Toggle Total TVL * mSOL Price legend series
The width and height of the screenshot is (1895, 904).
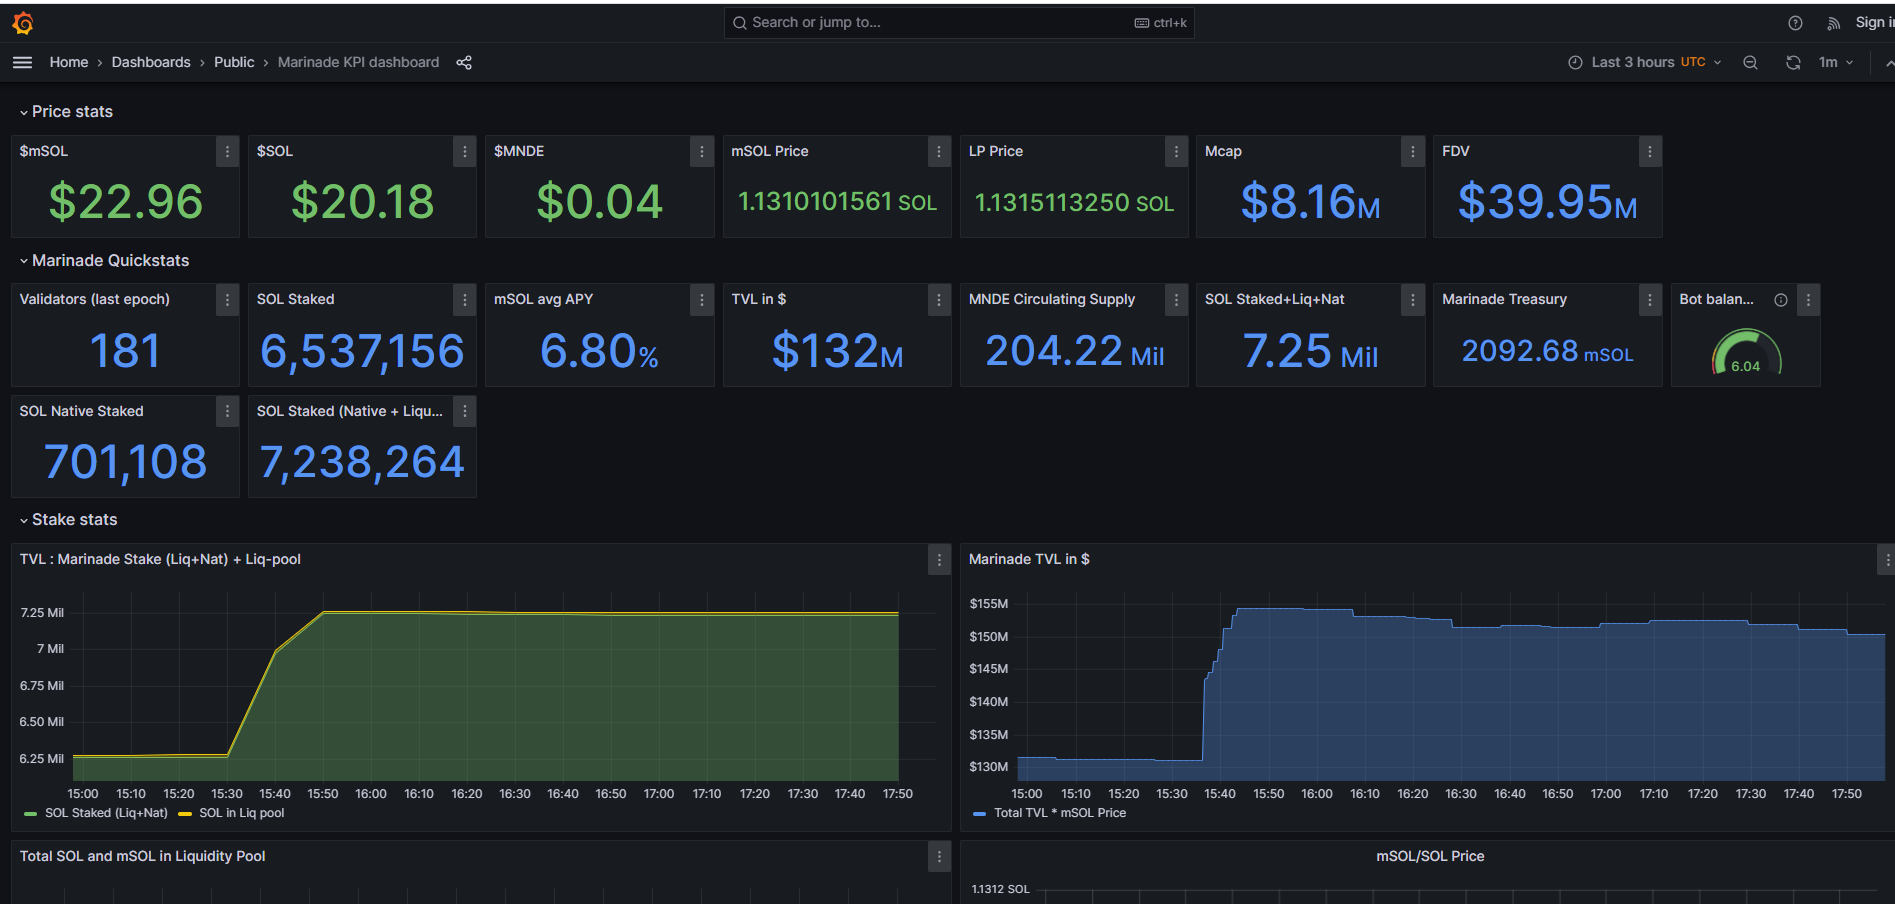click(1049, 813)
